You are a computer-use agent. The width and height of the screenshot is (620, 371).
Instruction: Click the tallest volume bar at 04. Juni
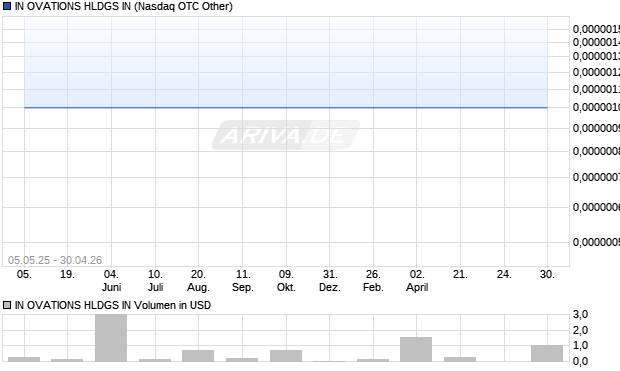pyautogui.click(x=111, y=338)
